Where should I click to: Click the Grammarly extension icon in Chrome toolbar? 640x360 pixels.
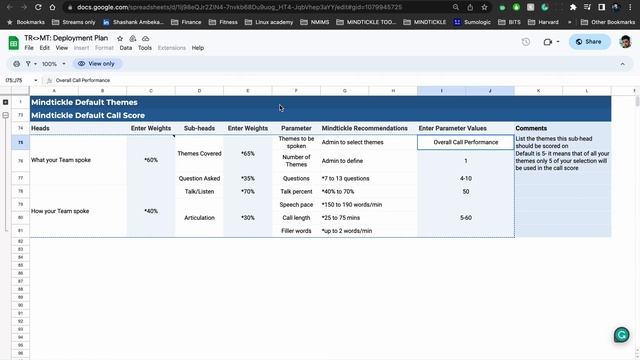point(545,7)
